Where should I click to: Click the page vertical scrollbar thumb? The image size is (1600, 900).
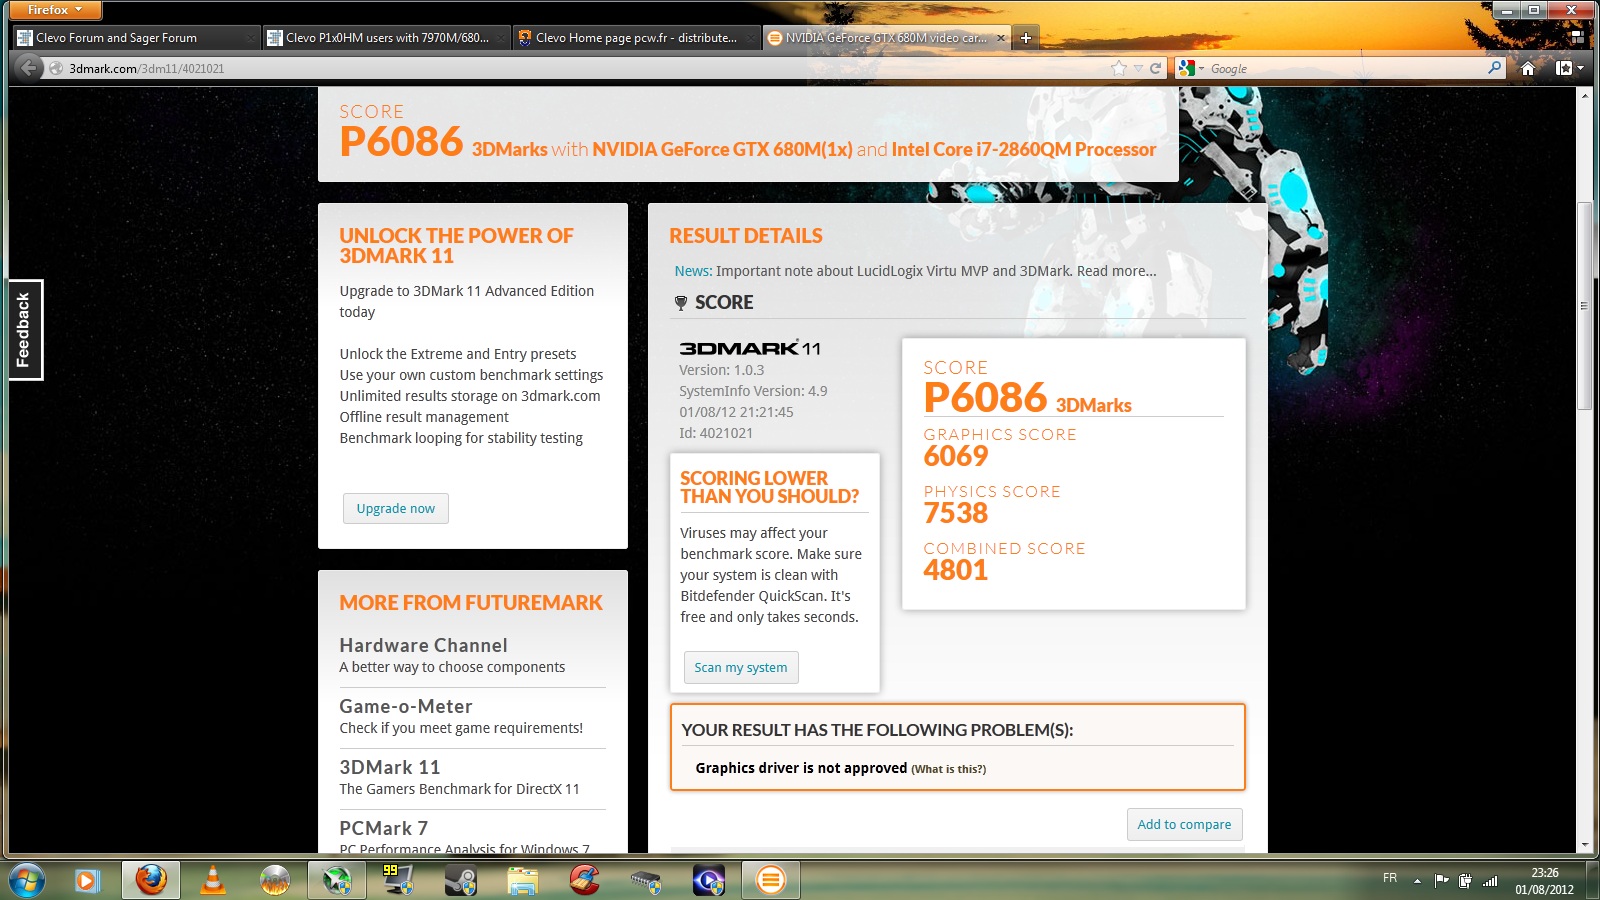1583,305
